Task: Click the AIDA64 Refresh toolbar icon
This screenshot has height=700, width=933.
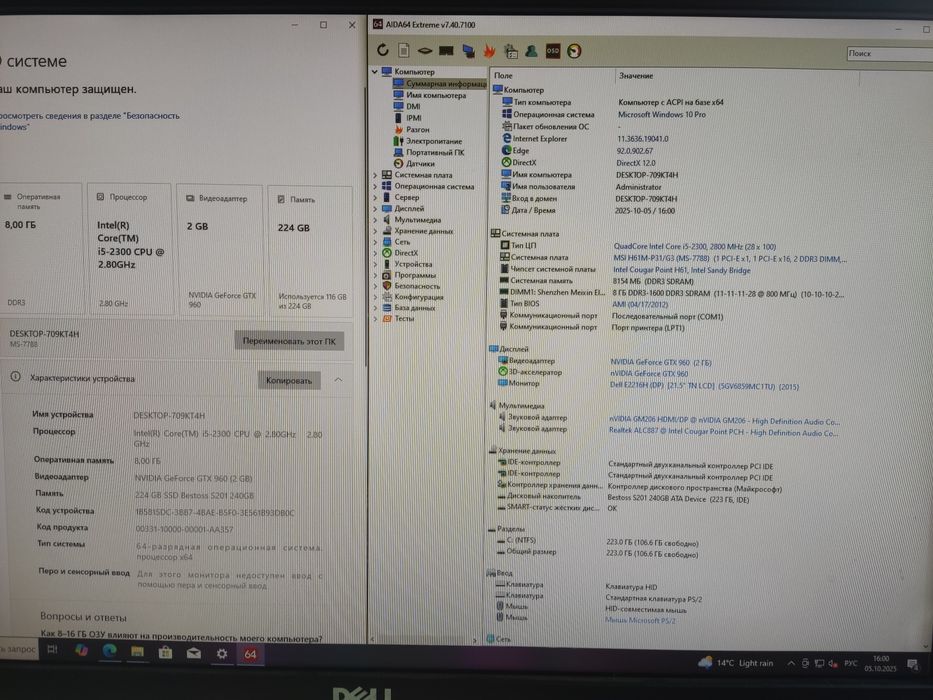Action: coord(383,51)
